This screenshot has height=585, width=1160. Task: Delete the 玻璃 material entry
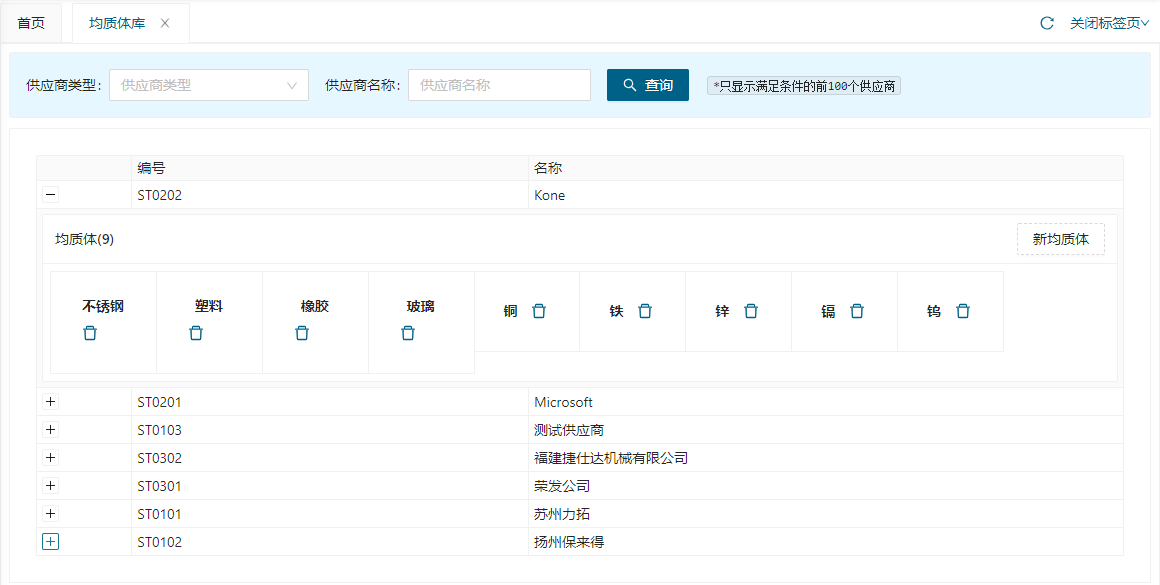[x=408, y=333]
